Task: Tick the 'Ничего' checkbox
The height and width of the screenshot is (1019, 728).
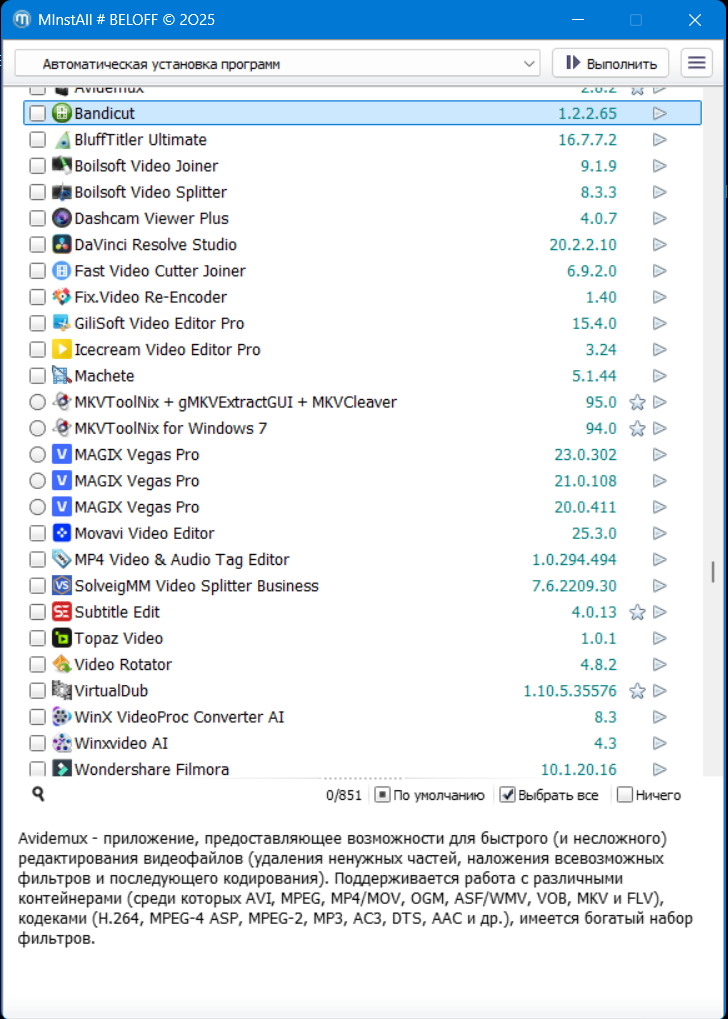Action: pyautogui.click(x=625, y=795)
